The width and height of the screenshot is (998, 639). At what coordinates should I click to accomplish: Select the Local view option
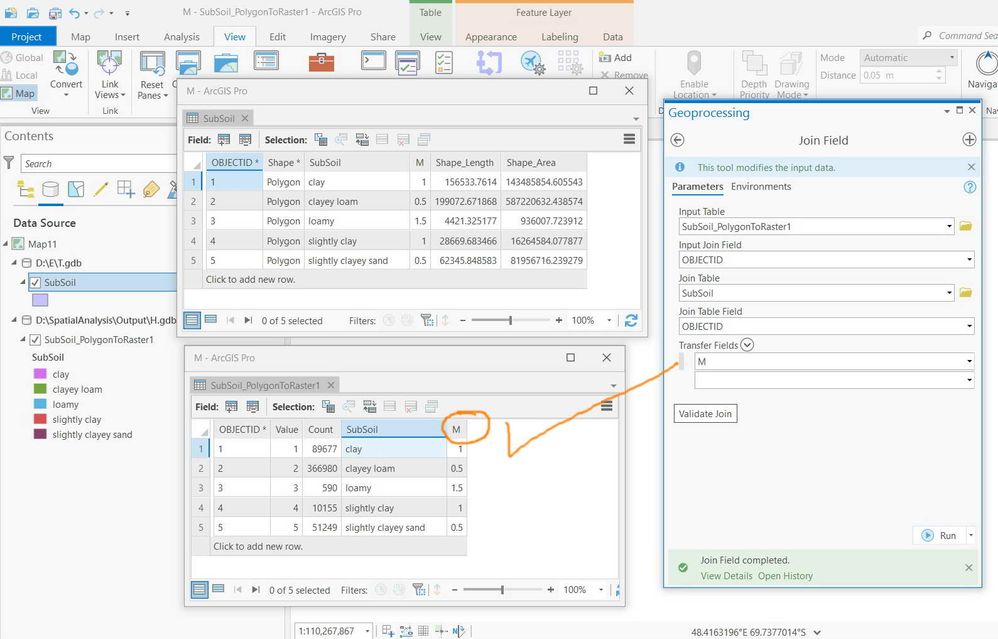click(20, 75)
